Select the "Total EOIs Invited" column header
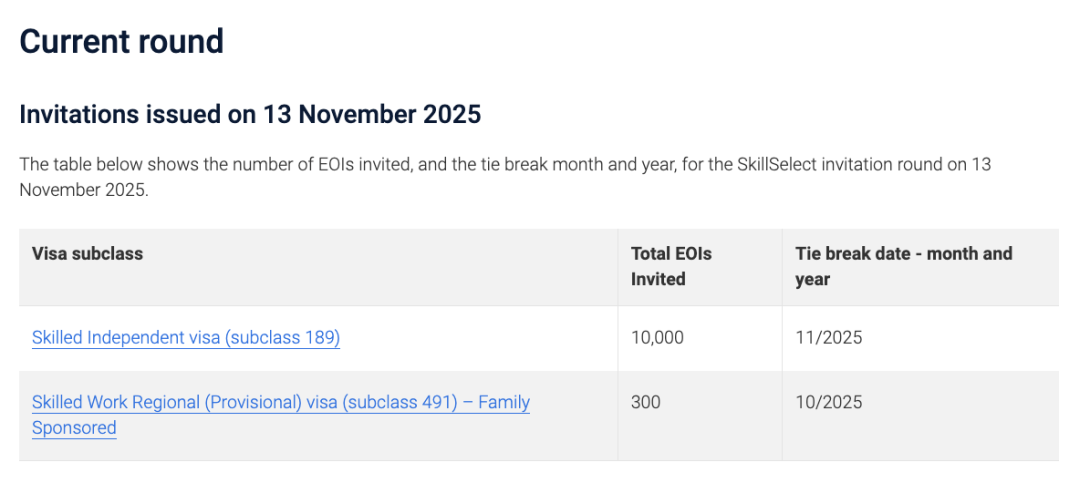Image resolution: width=1080 pixels, height=483 pixels. coord(671,266)
